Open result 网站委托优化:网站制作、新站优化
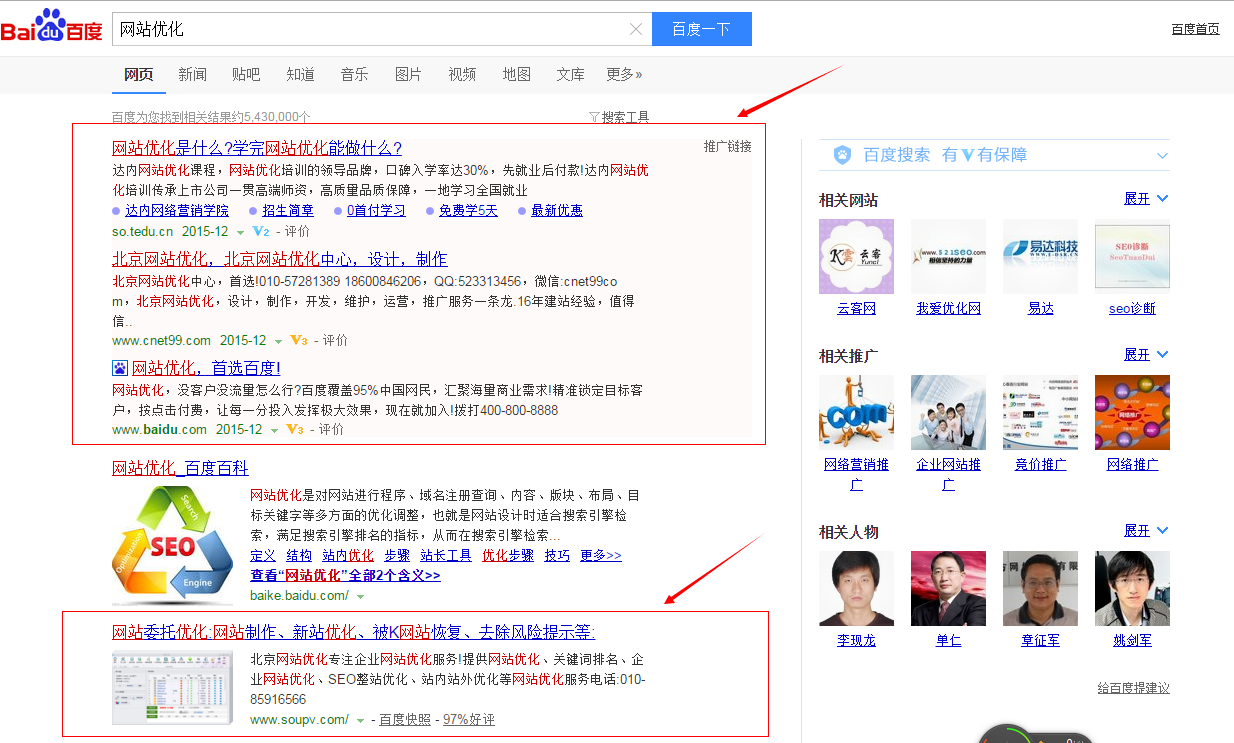The height and width of the screenshot is (743, 1234). coord(354,632)
